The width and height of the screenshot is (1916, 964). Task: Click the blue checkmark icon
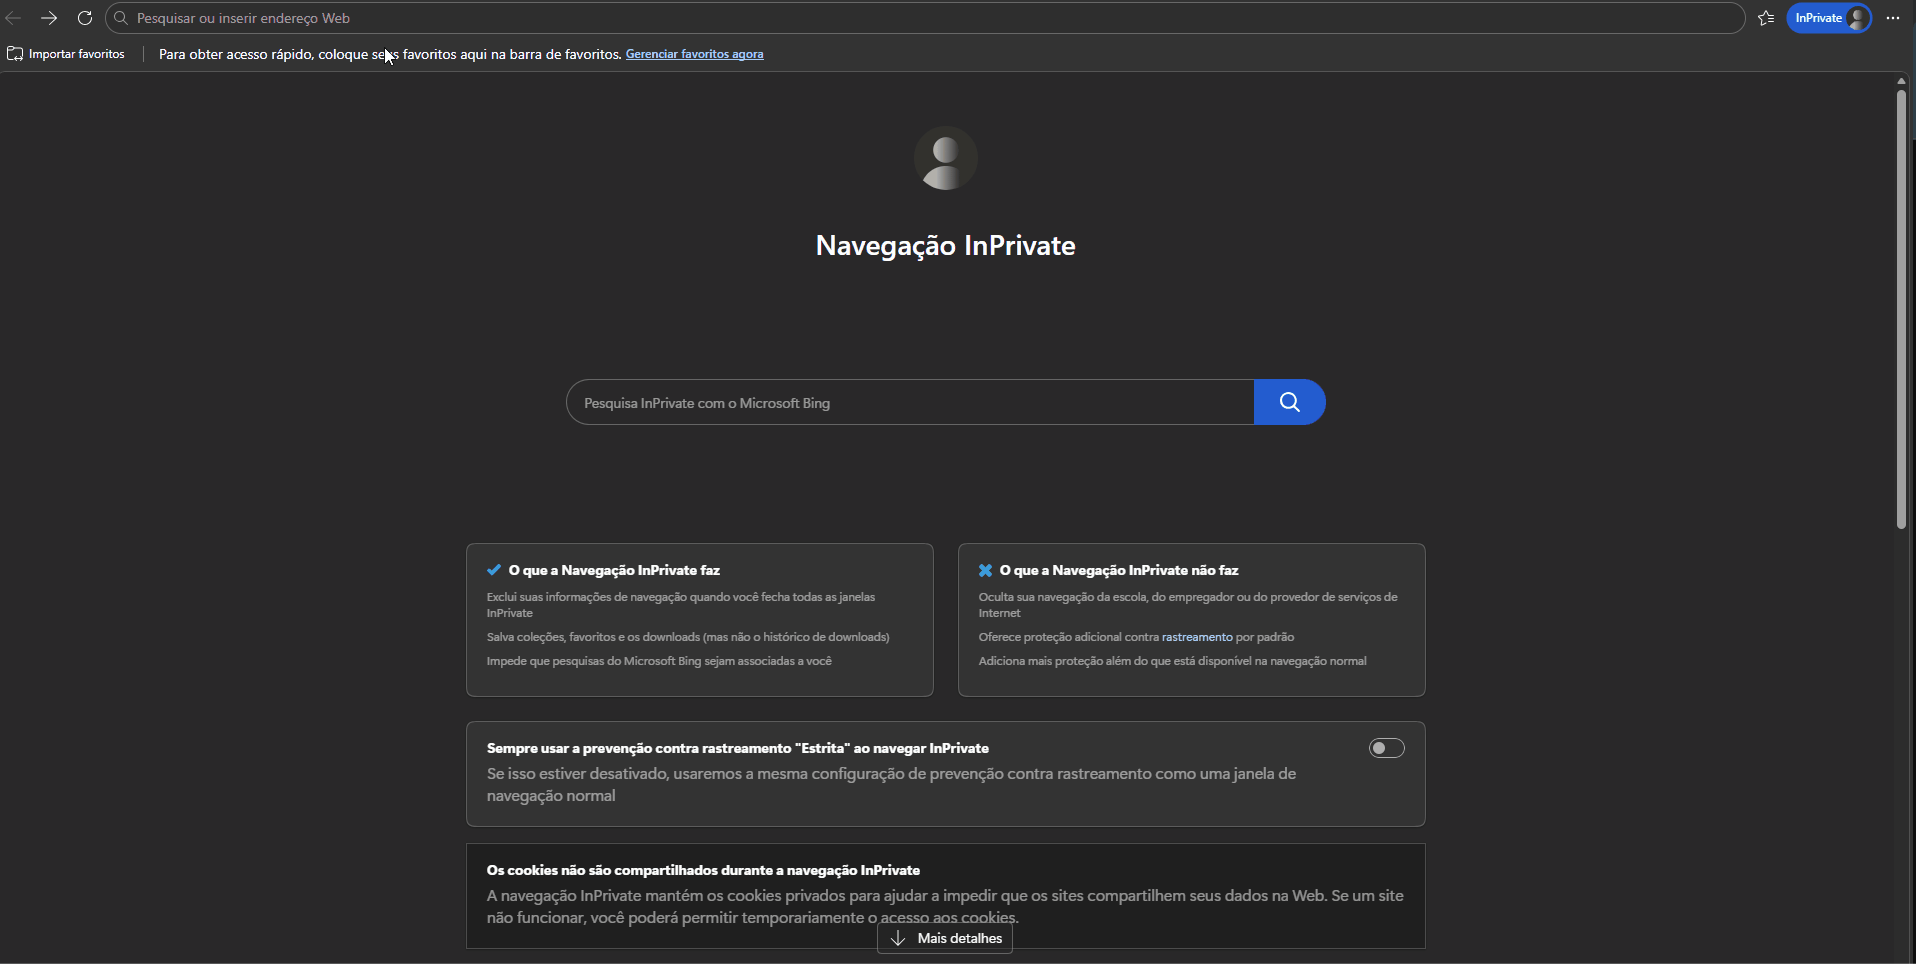493,570
